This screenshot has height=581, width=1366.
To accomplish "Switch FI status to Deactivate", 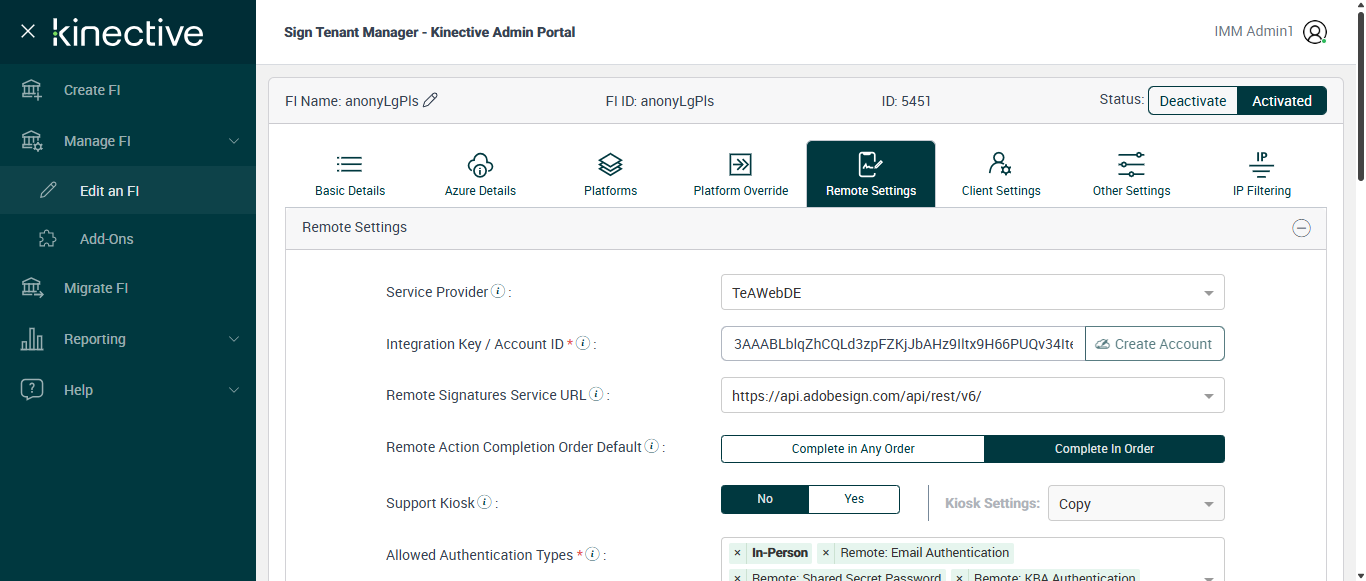I will [x=1192, y=101].
